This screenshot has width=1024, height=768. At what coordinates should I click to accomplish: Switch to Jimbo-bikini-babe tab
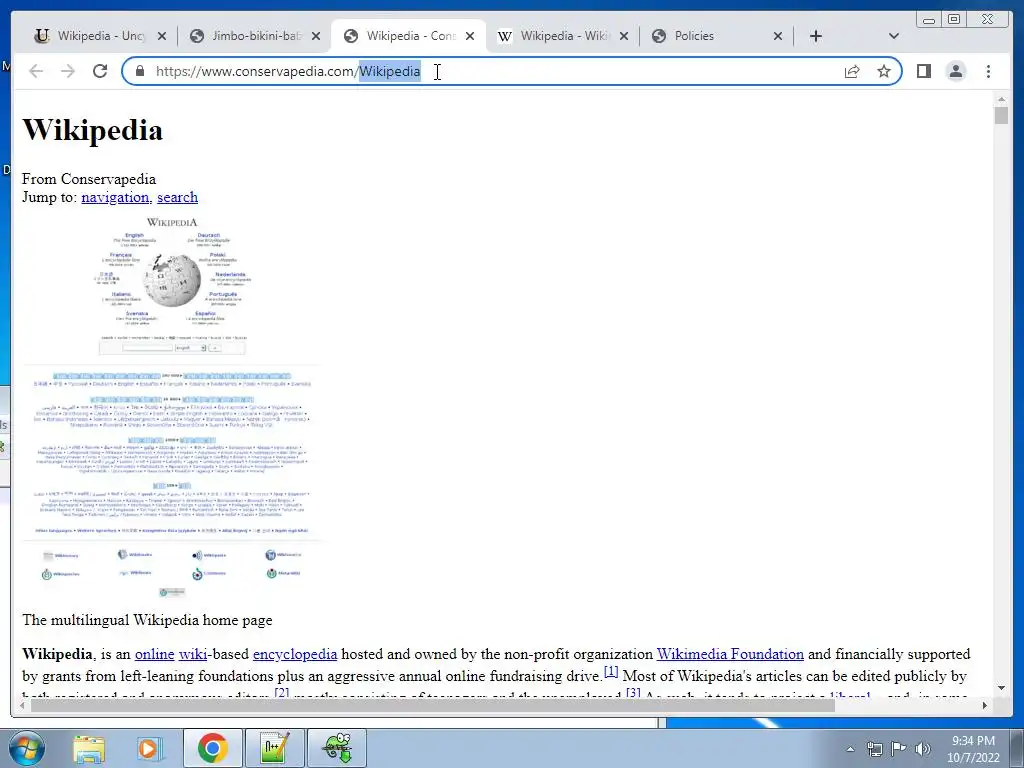coord(255,36)
